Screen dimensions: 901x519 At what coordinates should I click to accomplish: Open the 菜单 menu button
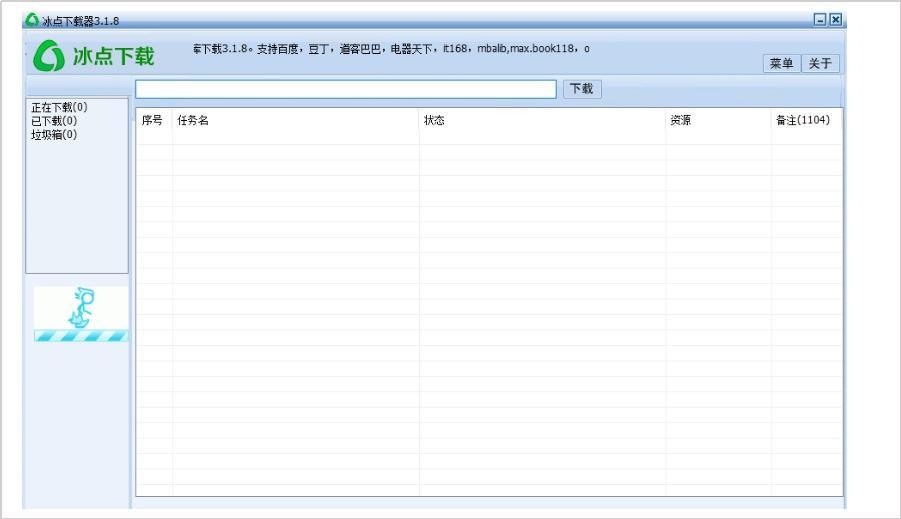tap(781, 63)
